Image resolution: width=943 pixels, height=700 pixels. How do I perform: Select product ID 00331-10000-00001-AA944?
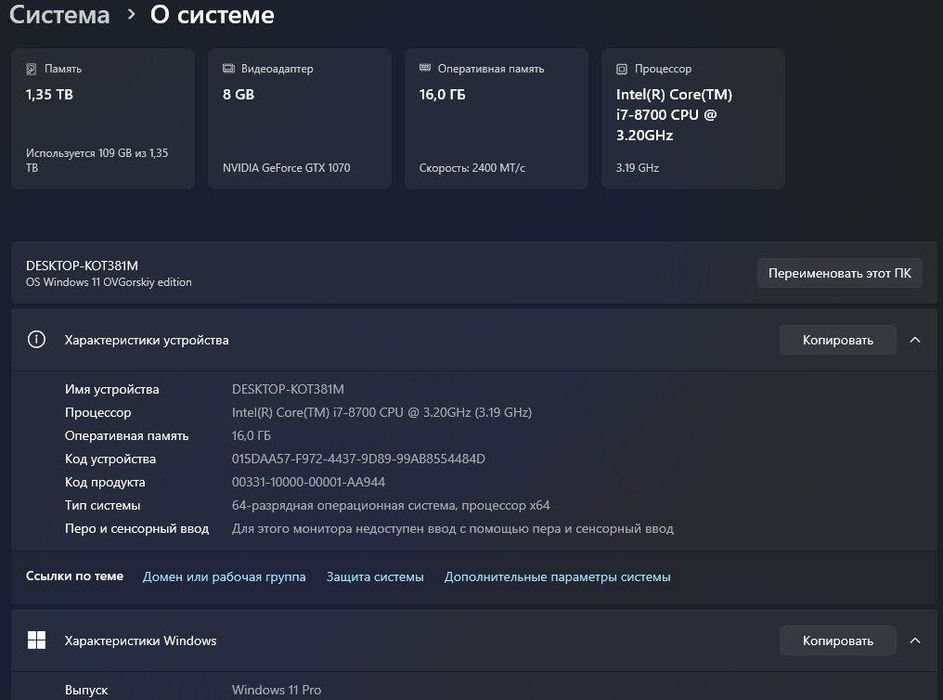tap(309, 482)
